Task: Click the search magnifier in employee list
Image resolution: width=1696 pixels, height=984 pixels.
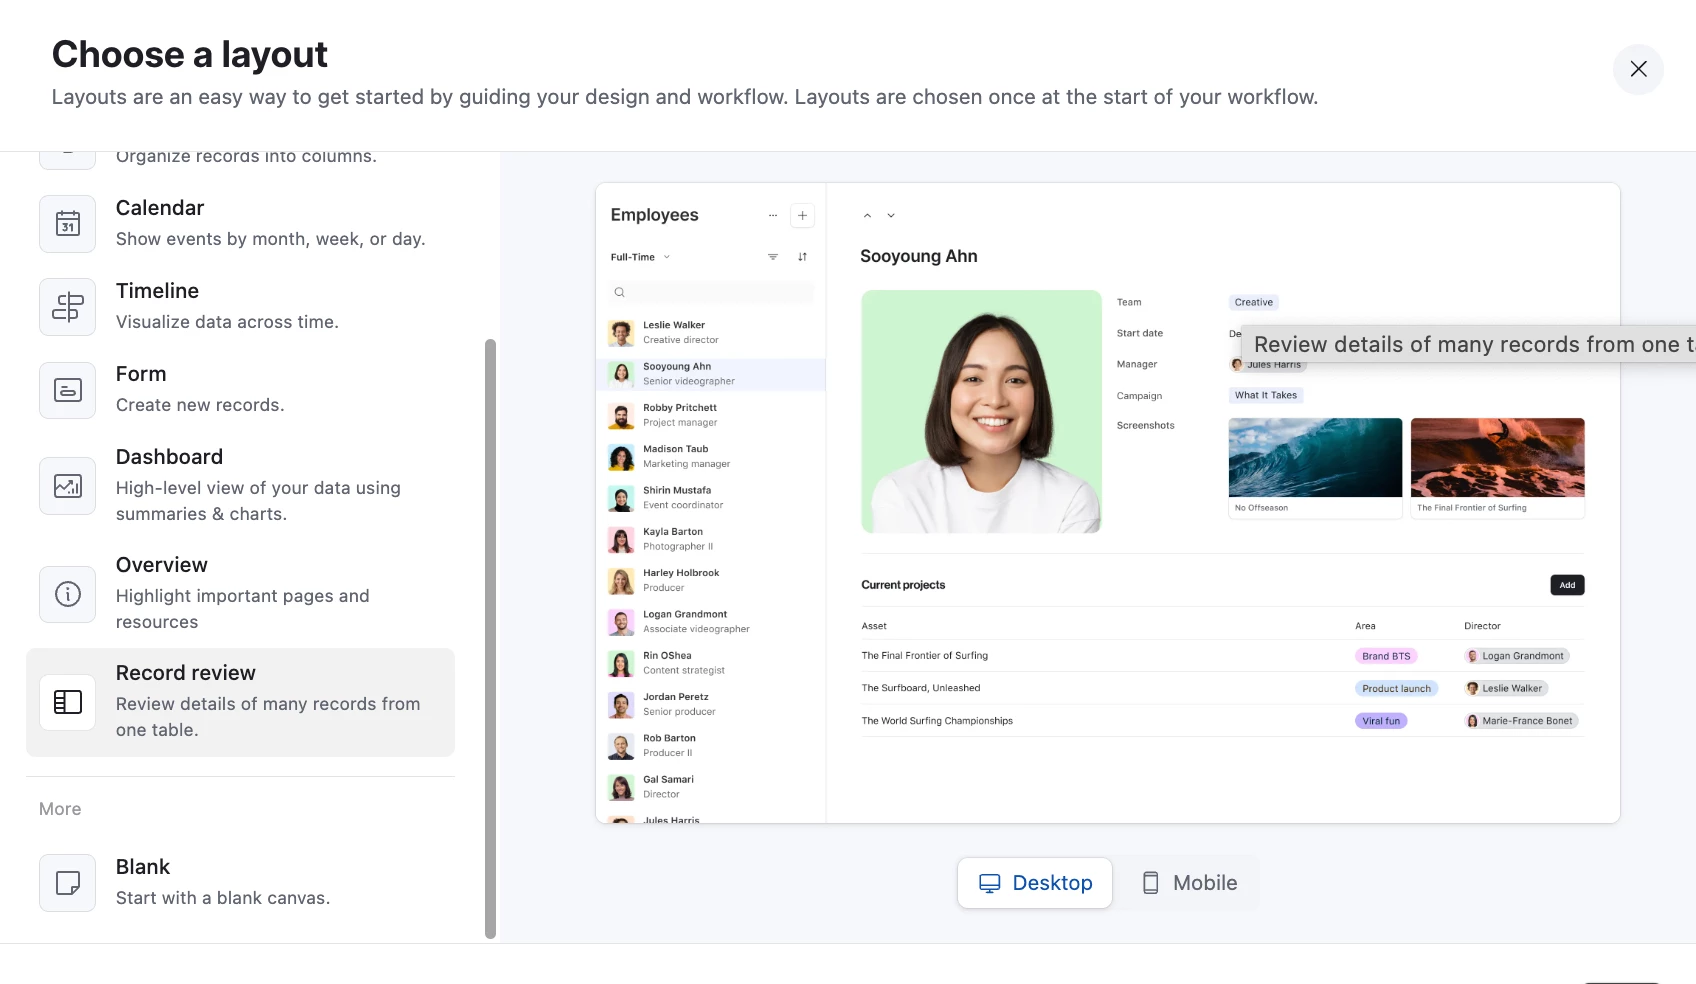Action: pos(620,292)
